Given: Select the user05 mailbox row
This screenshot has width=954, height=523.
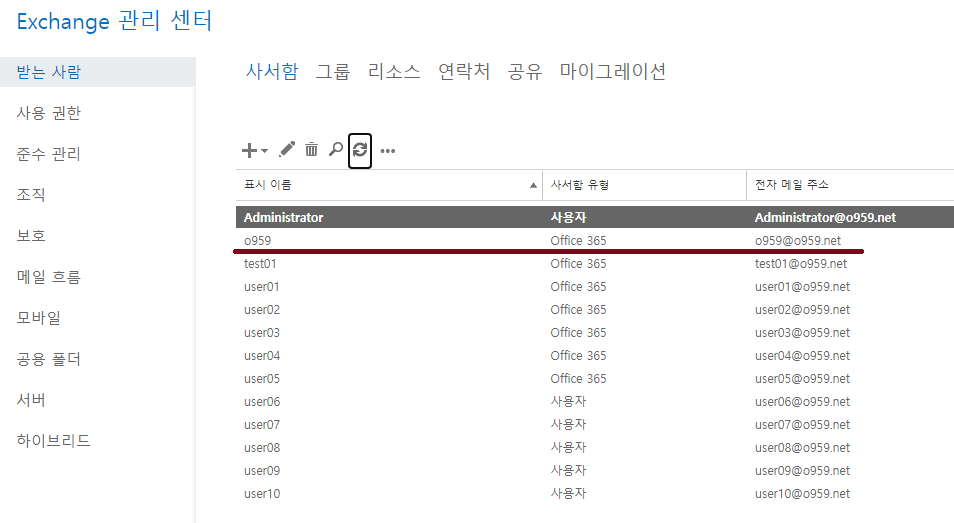Looking at the screenshot, I should [x=595, y=378].
